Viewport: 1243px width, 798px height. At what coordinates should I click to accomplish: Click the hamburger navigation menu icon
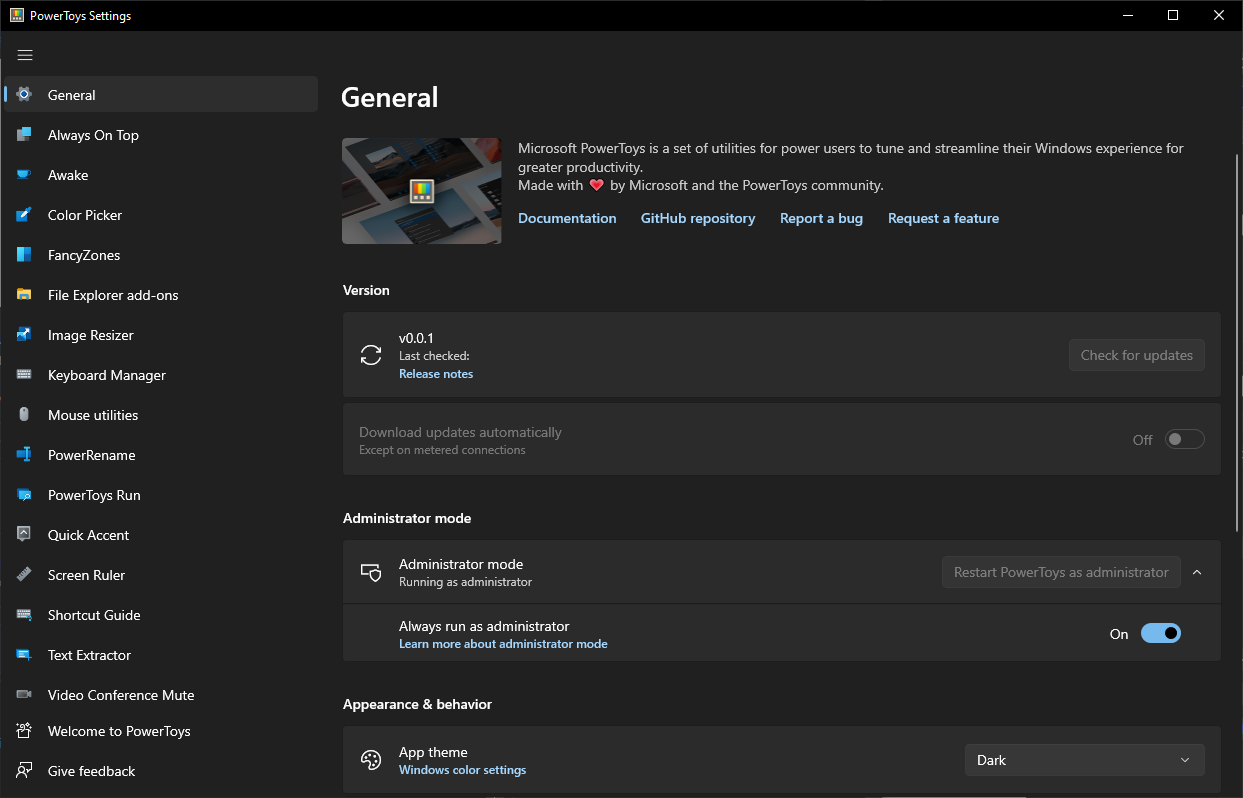tap(25, 55)
